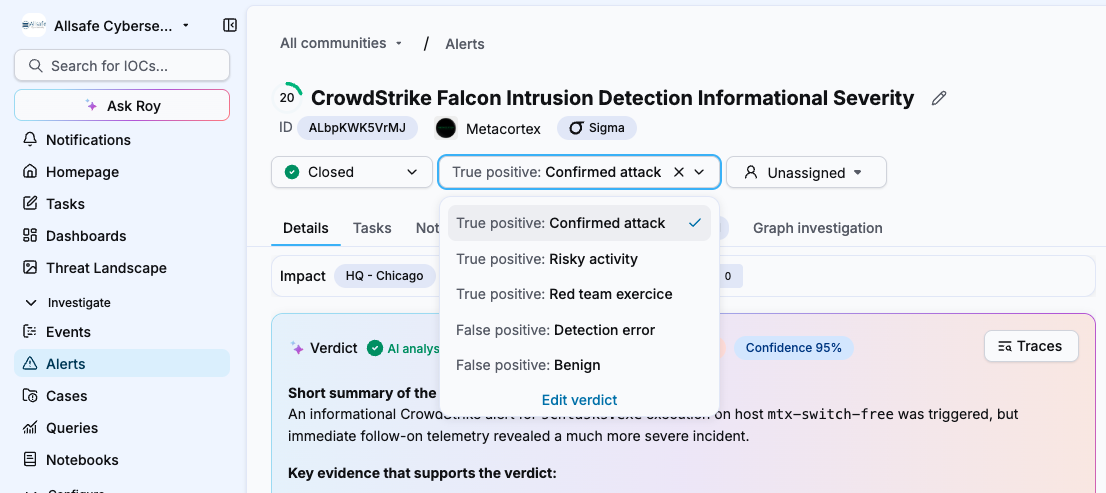Image resolution: width=1106 pixels, height=493 pixels.
Task: Open All communities breadcrumb dropdown
Action: [341, 43]
